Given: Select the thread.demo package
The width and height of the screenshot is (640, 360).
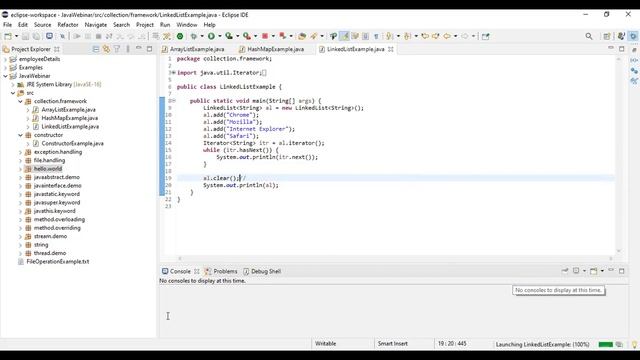Looking at the screenshot, I should [x=50, y=253].
